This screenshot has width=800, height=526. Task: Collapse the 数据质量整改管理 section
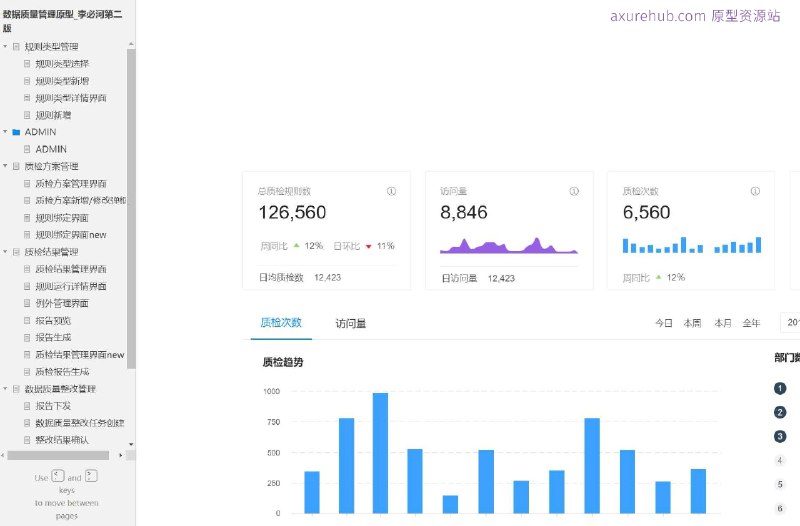5,389
